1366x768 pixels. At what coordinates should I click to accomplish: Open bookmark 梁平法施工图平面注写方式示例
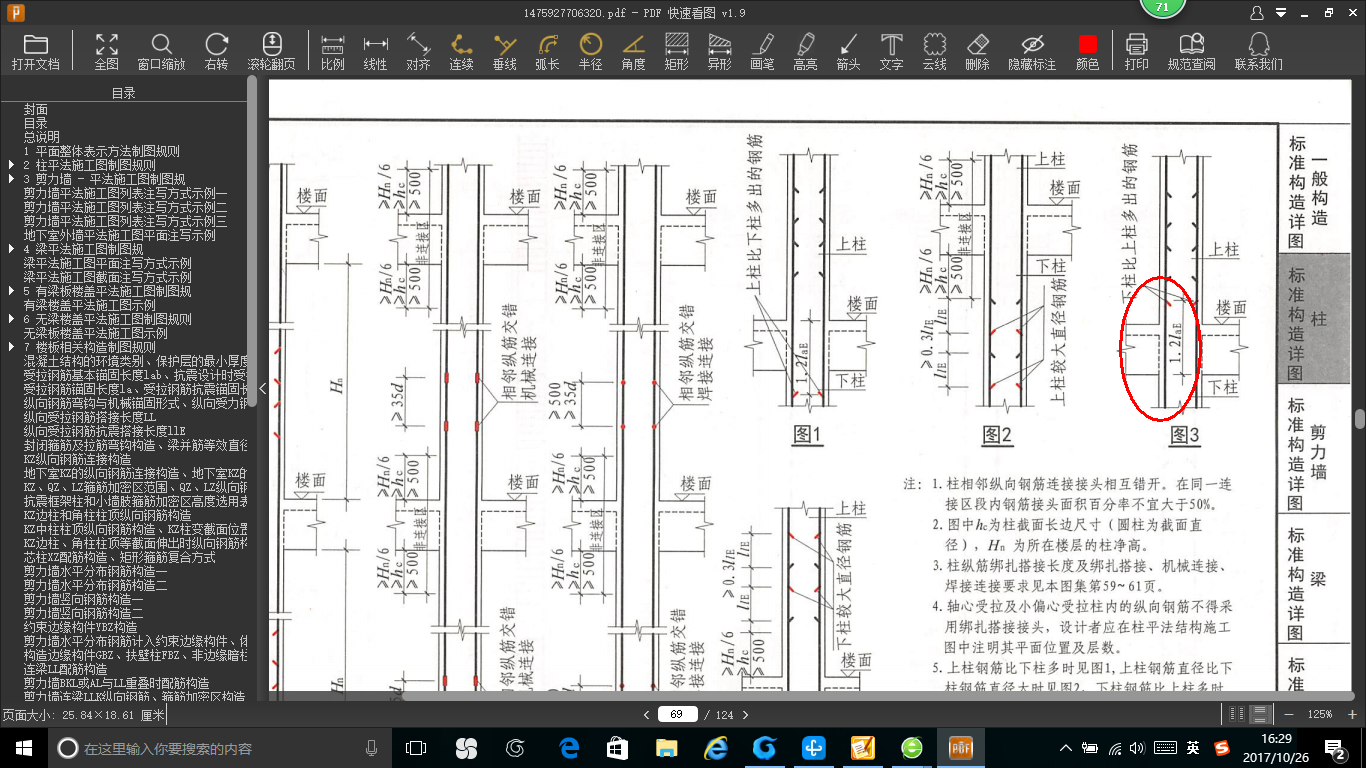click(108, 263)
